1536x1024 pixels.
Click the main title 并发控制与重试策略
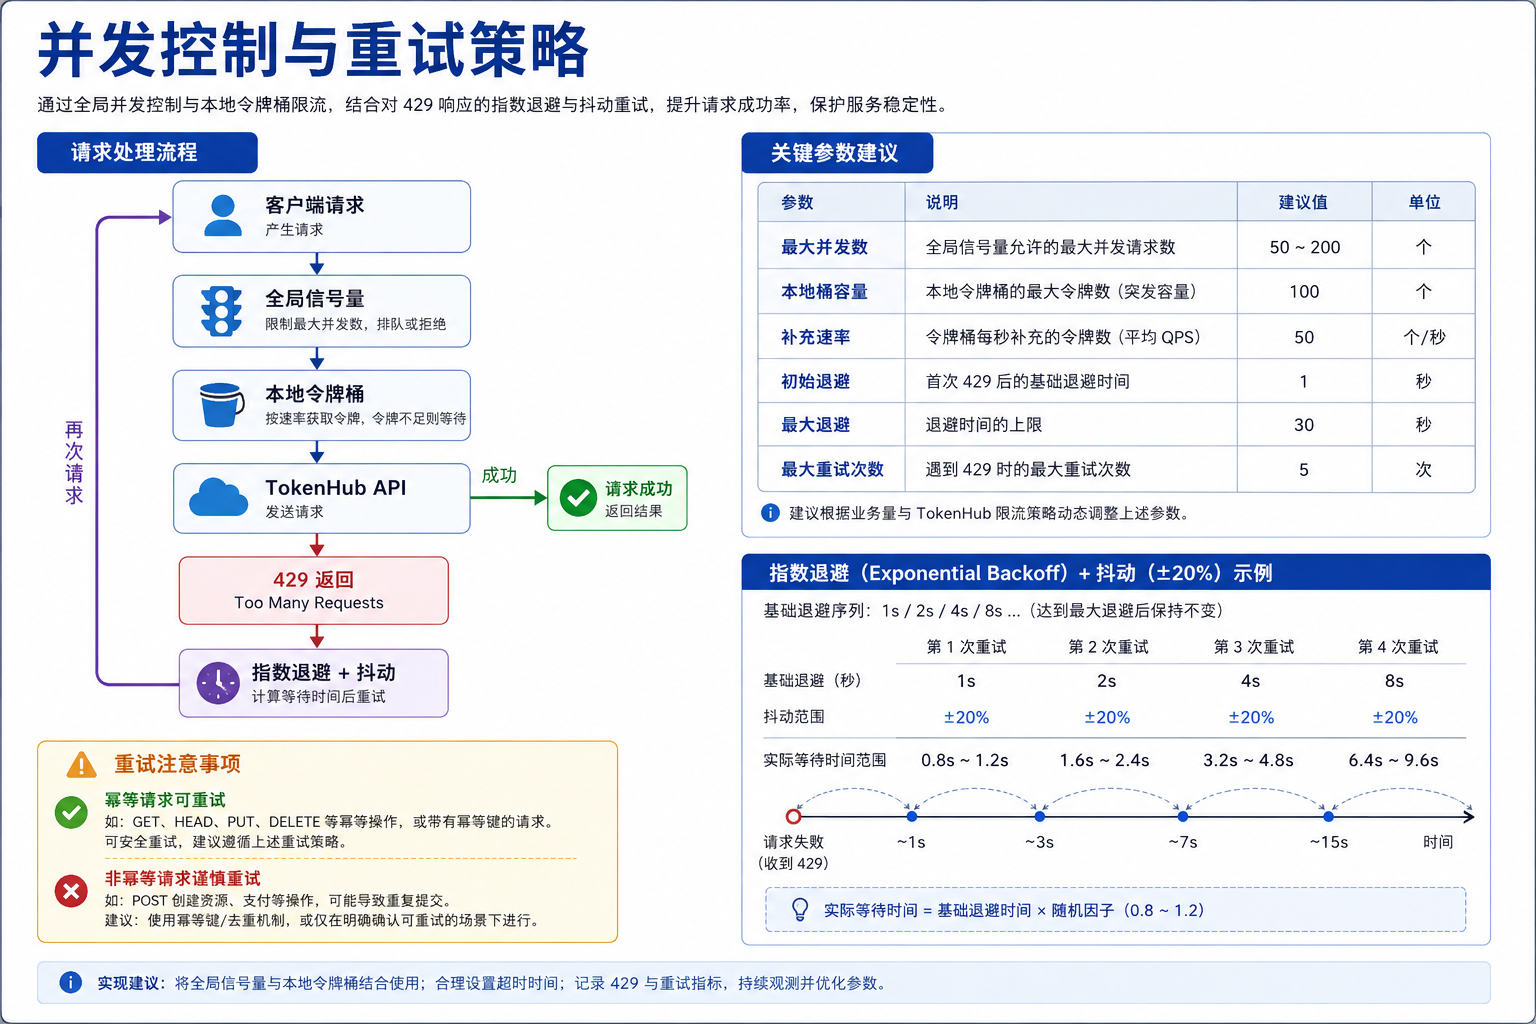(313, 50)
